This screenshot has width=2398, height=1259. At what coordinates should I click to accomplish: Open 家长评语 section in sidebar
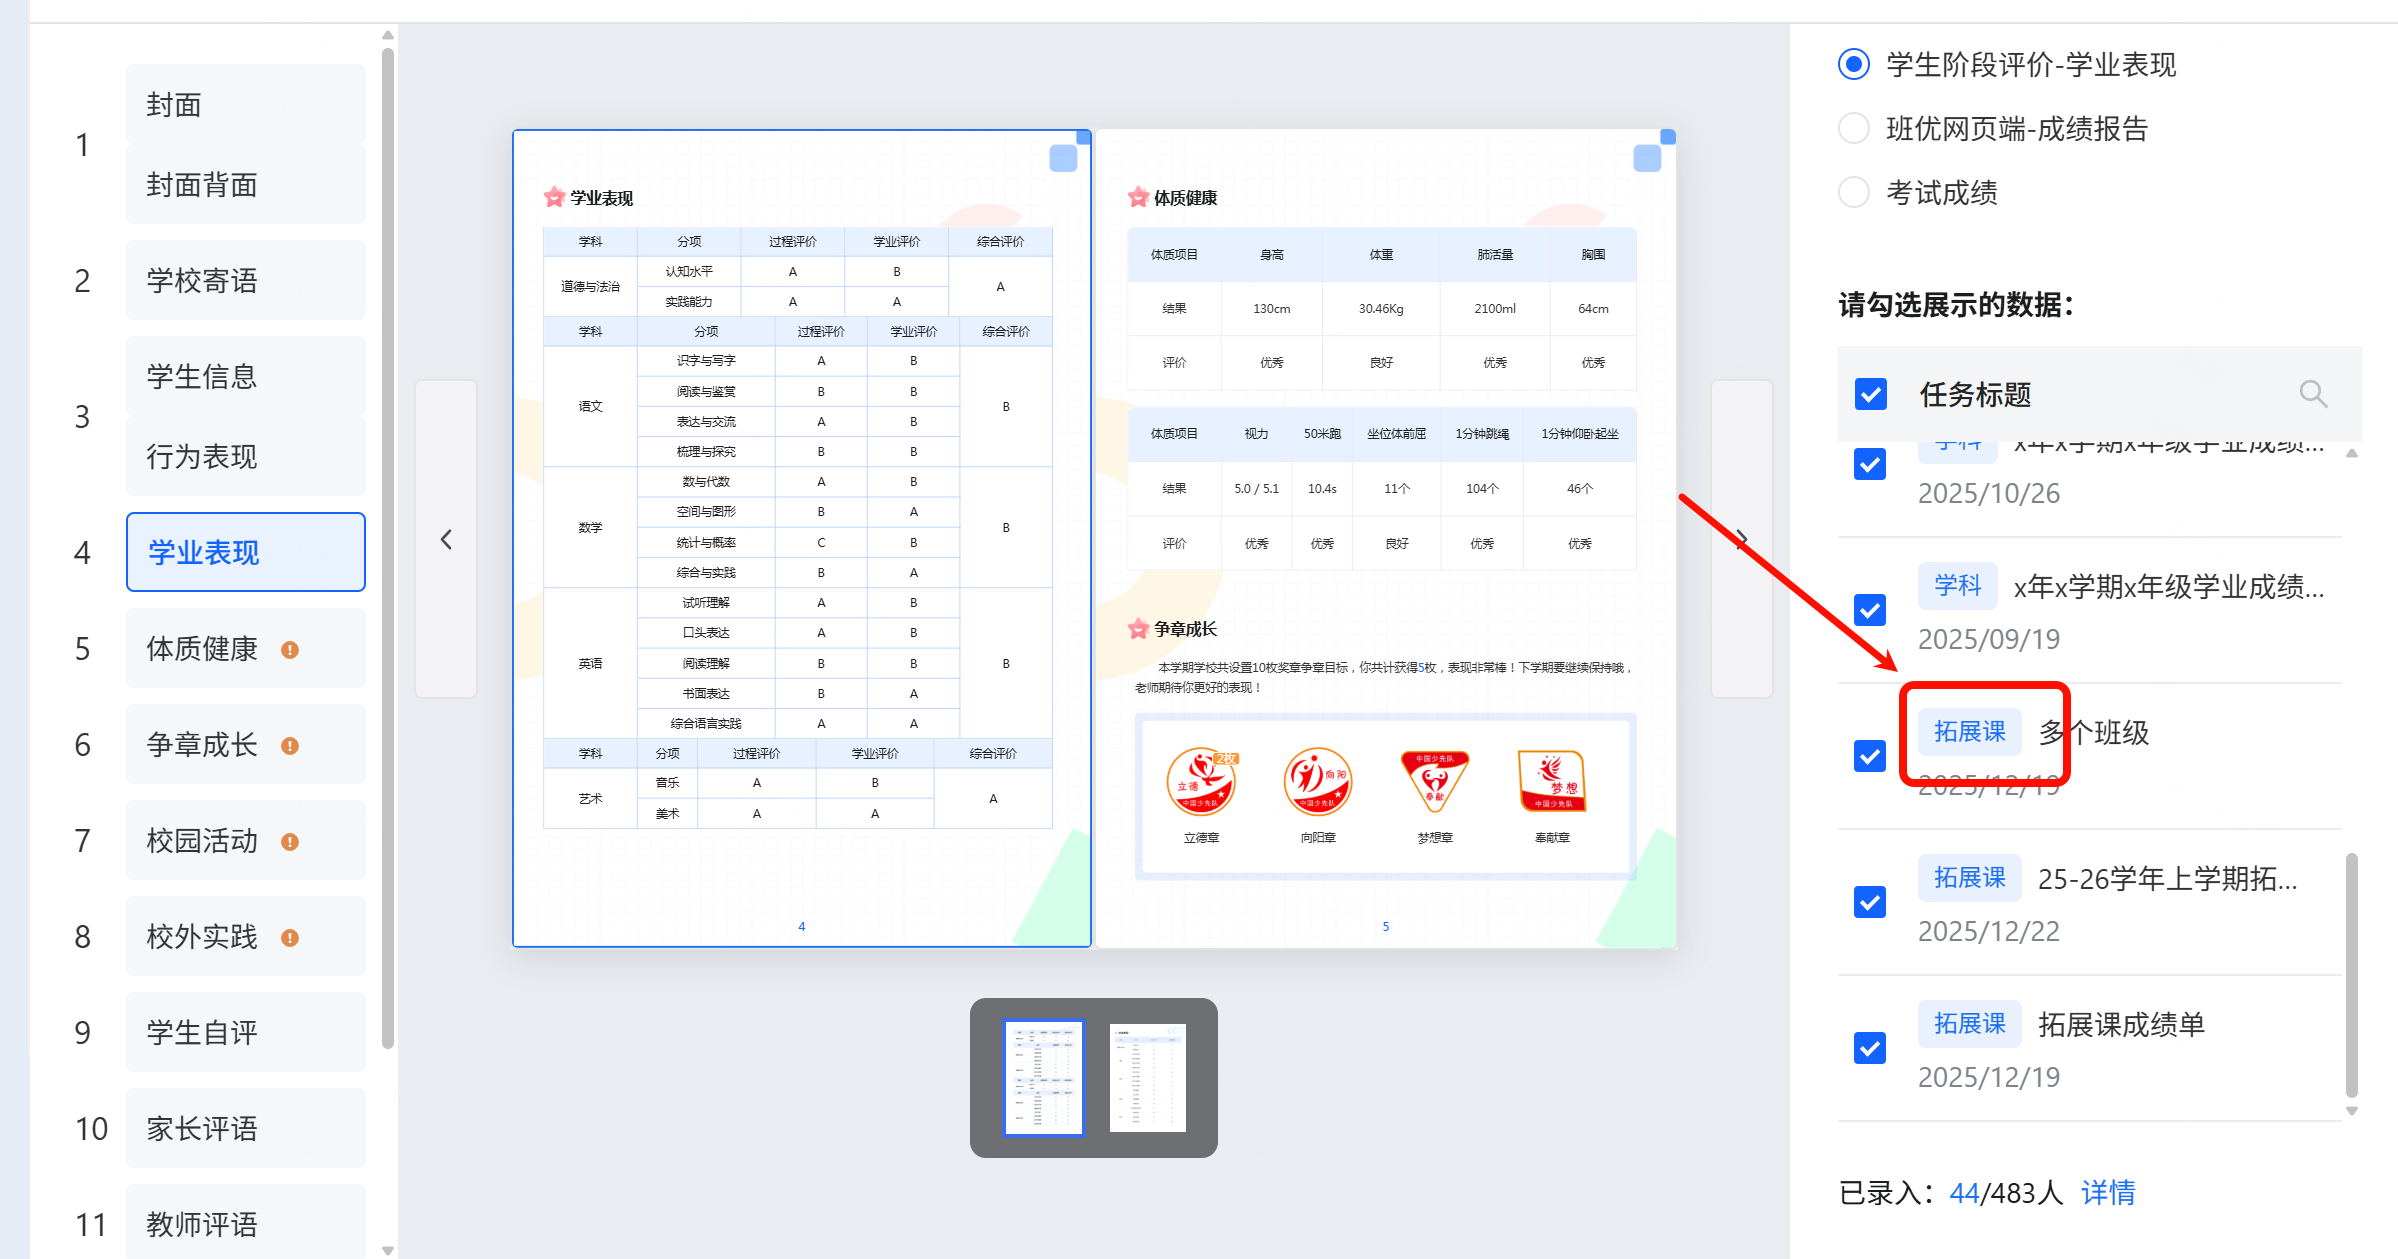click(245, 1129)
